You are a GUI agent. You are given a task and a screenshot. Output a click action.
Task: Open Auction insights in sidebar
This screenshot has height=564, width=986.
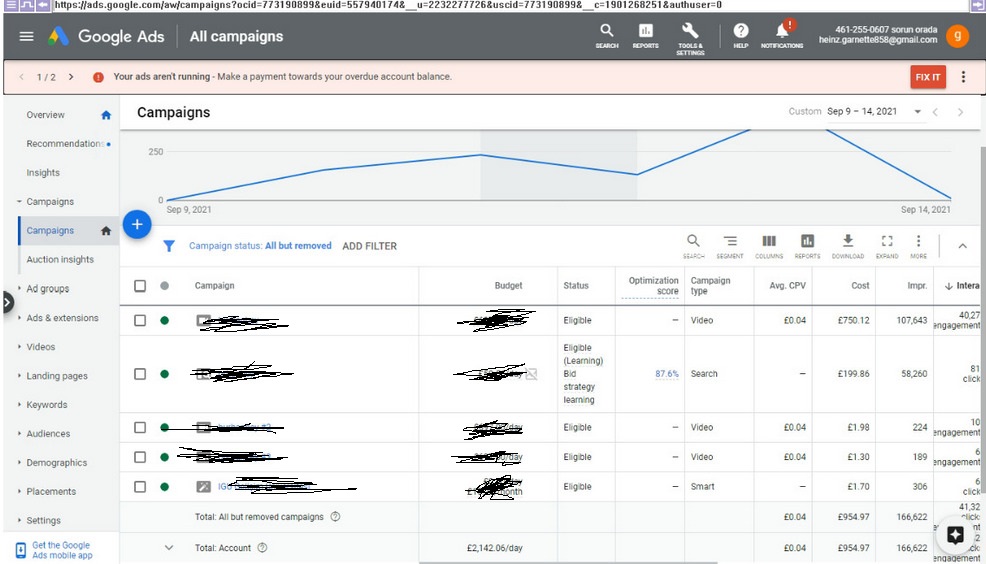[60, 260]
